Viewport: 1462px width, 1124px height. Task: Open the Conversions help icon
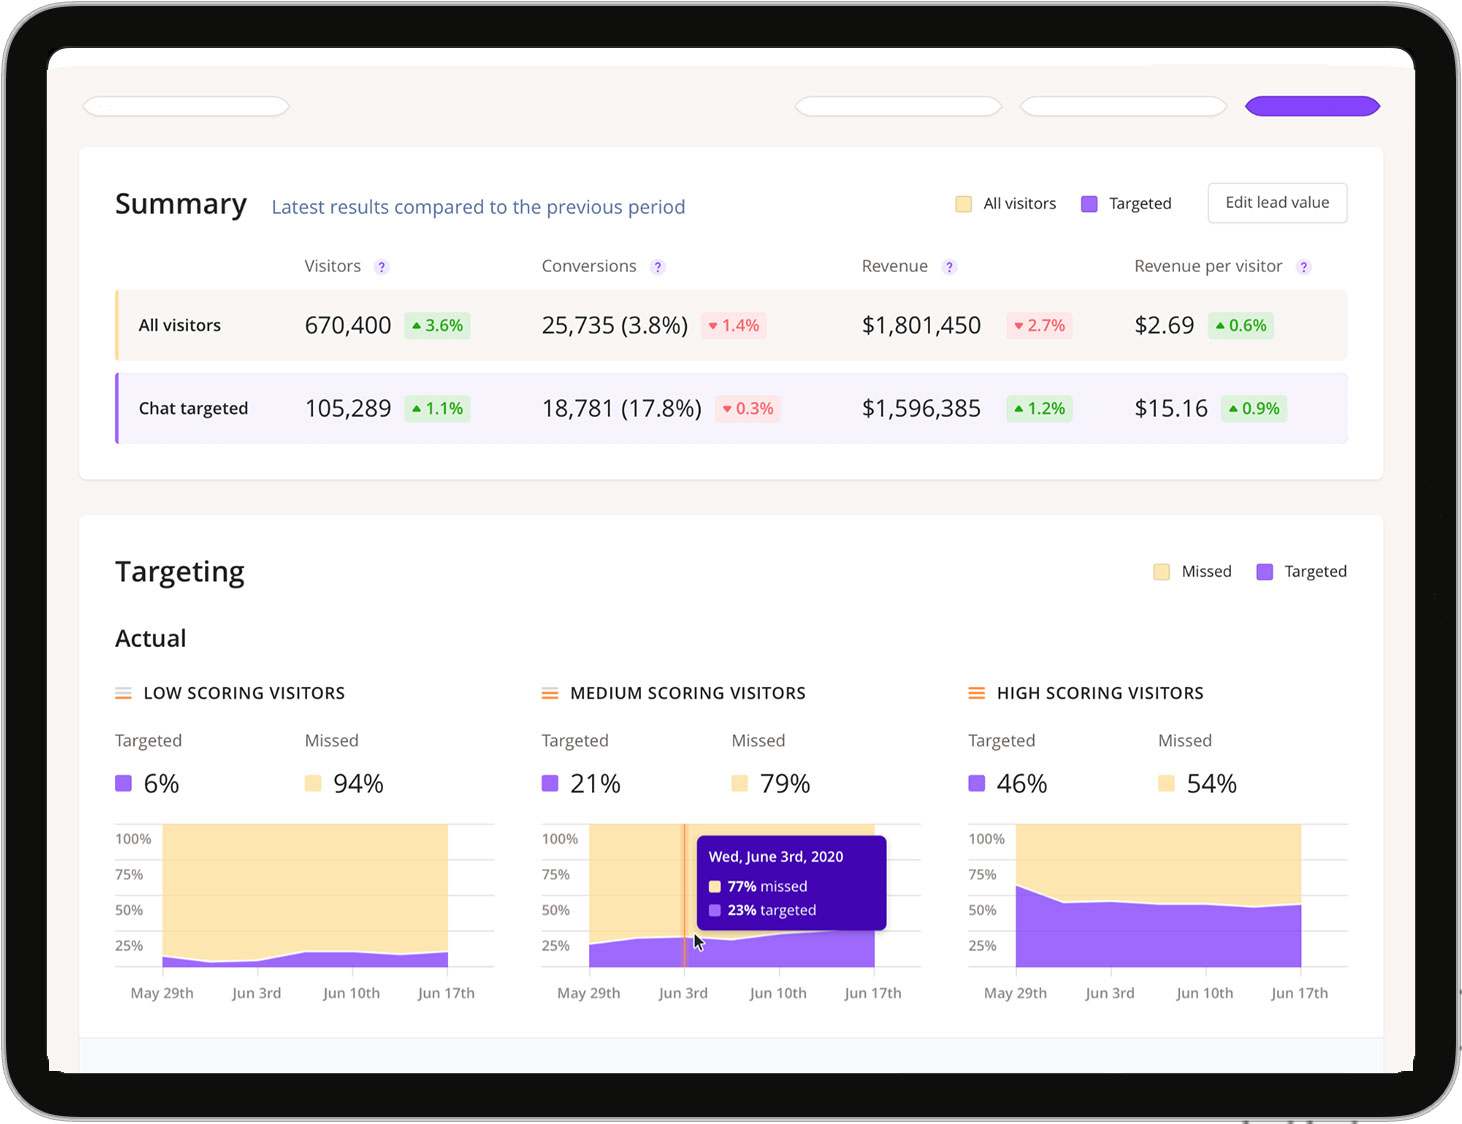coord(658,266)
